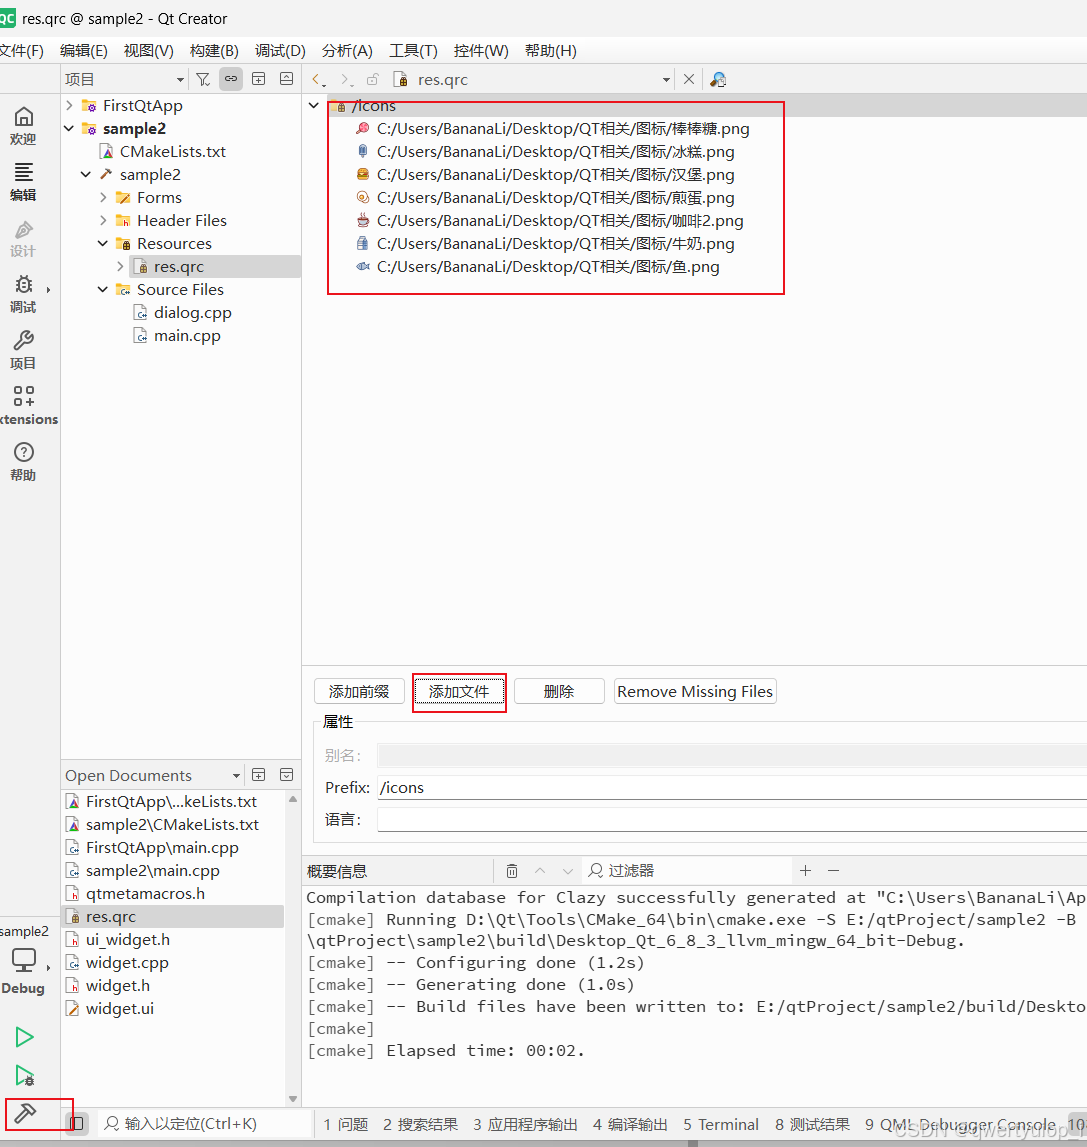The width and height of the screenshot is (1087, 1147).
Task: Open the 帮助(H) menu
Action: pos(551,50)
